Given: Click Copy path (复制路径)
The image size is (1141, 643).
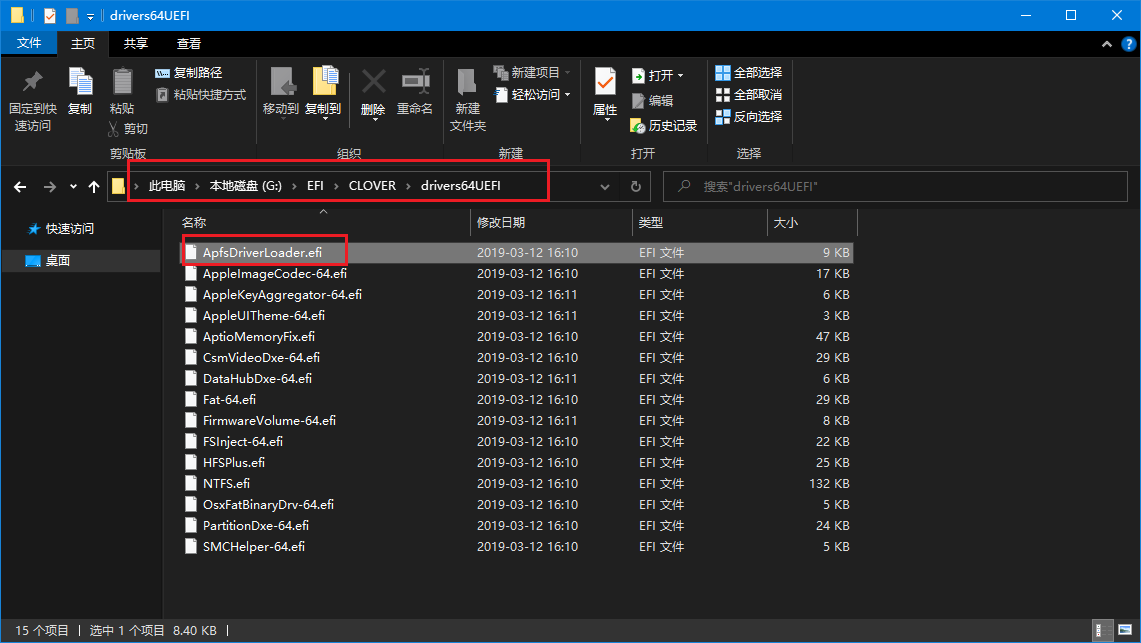Looking at the screenshot, I should pyautogui.click(x=189, y=73).
